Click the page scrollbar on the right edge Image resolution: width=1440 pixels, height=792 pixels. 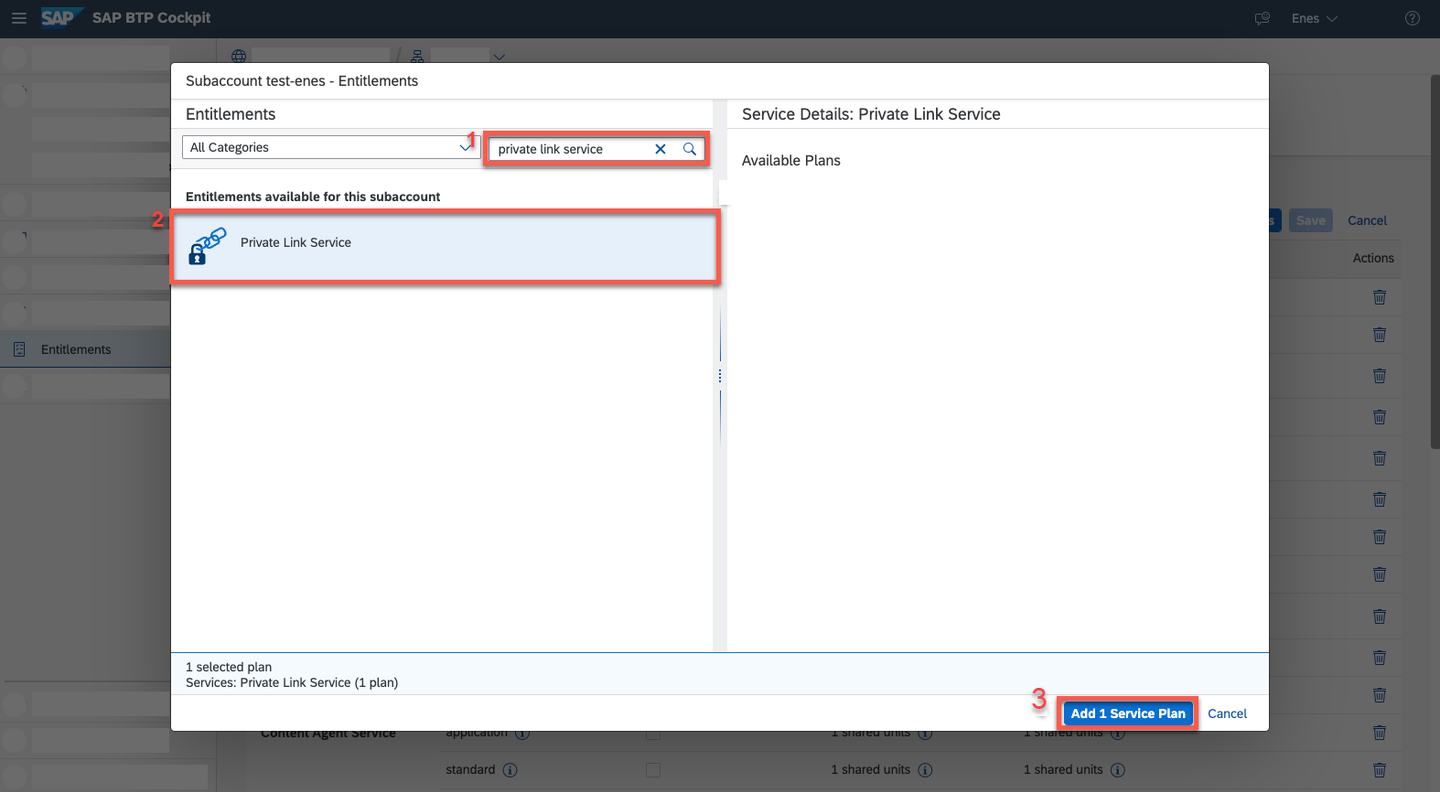click(x=1434, y=260)
